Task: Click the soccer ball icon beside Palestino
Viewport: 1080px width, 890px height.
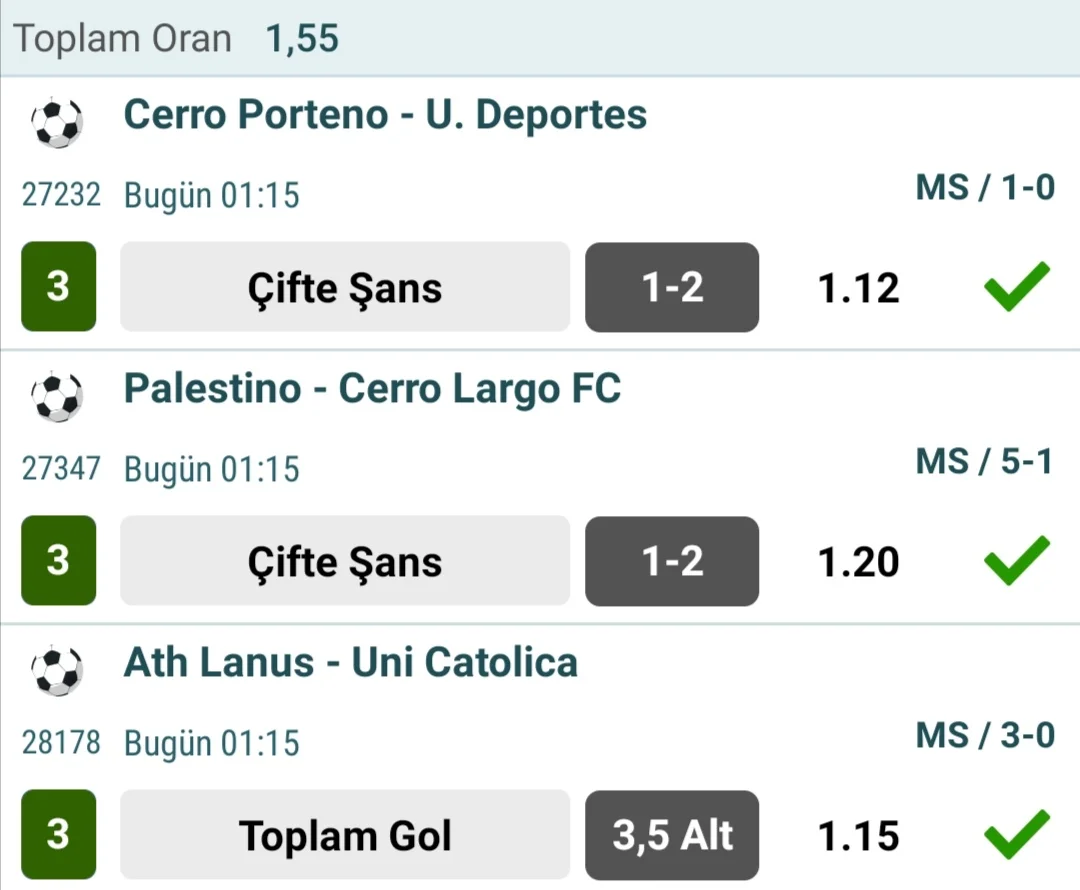Action: (57, 397)
